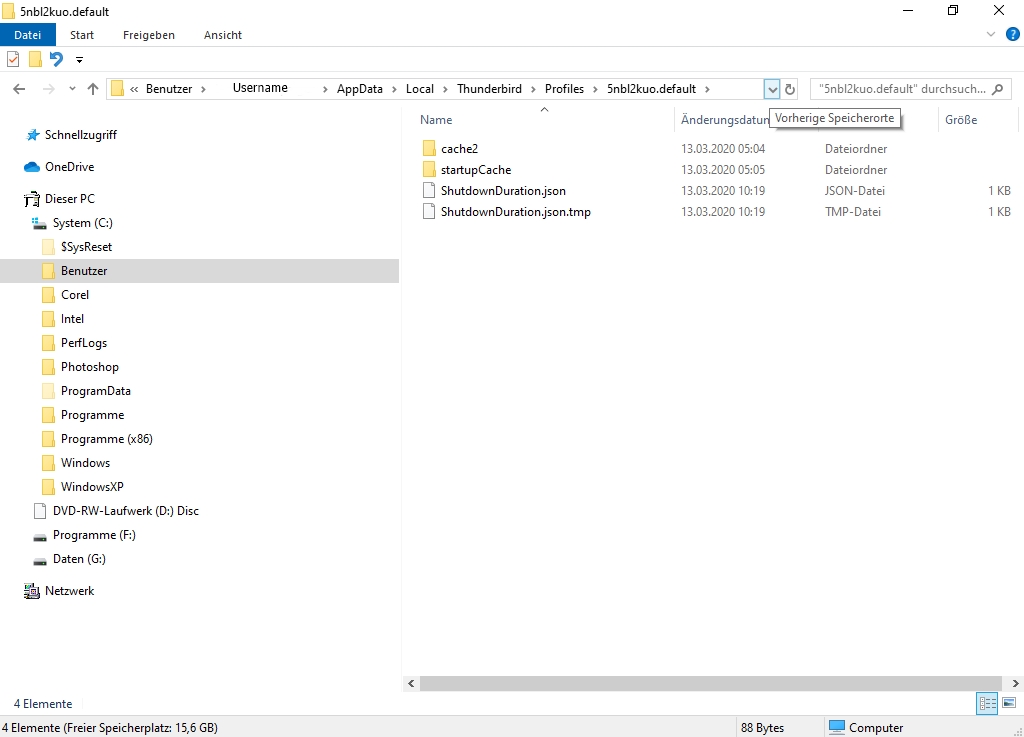
Task: Click the blue Undo arrow icon
Action: click(x=57, y=59)
